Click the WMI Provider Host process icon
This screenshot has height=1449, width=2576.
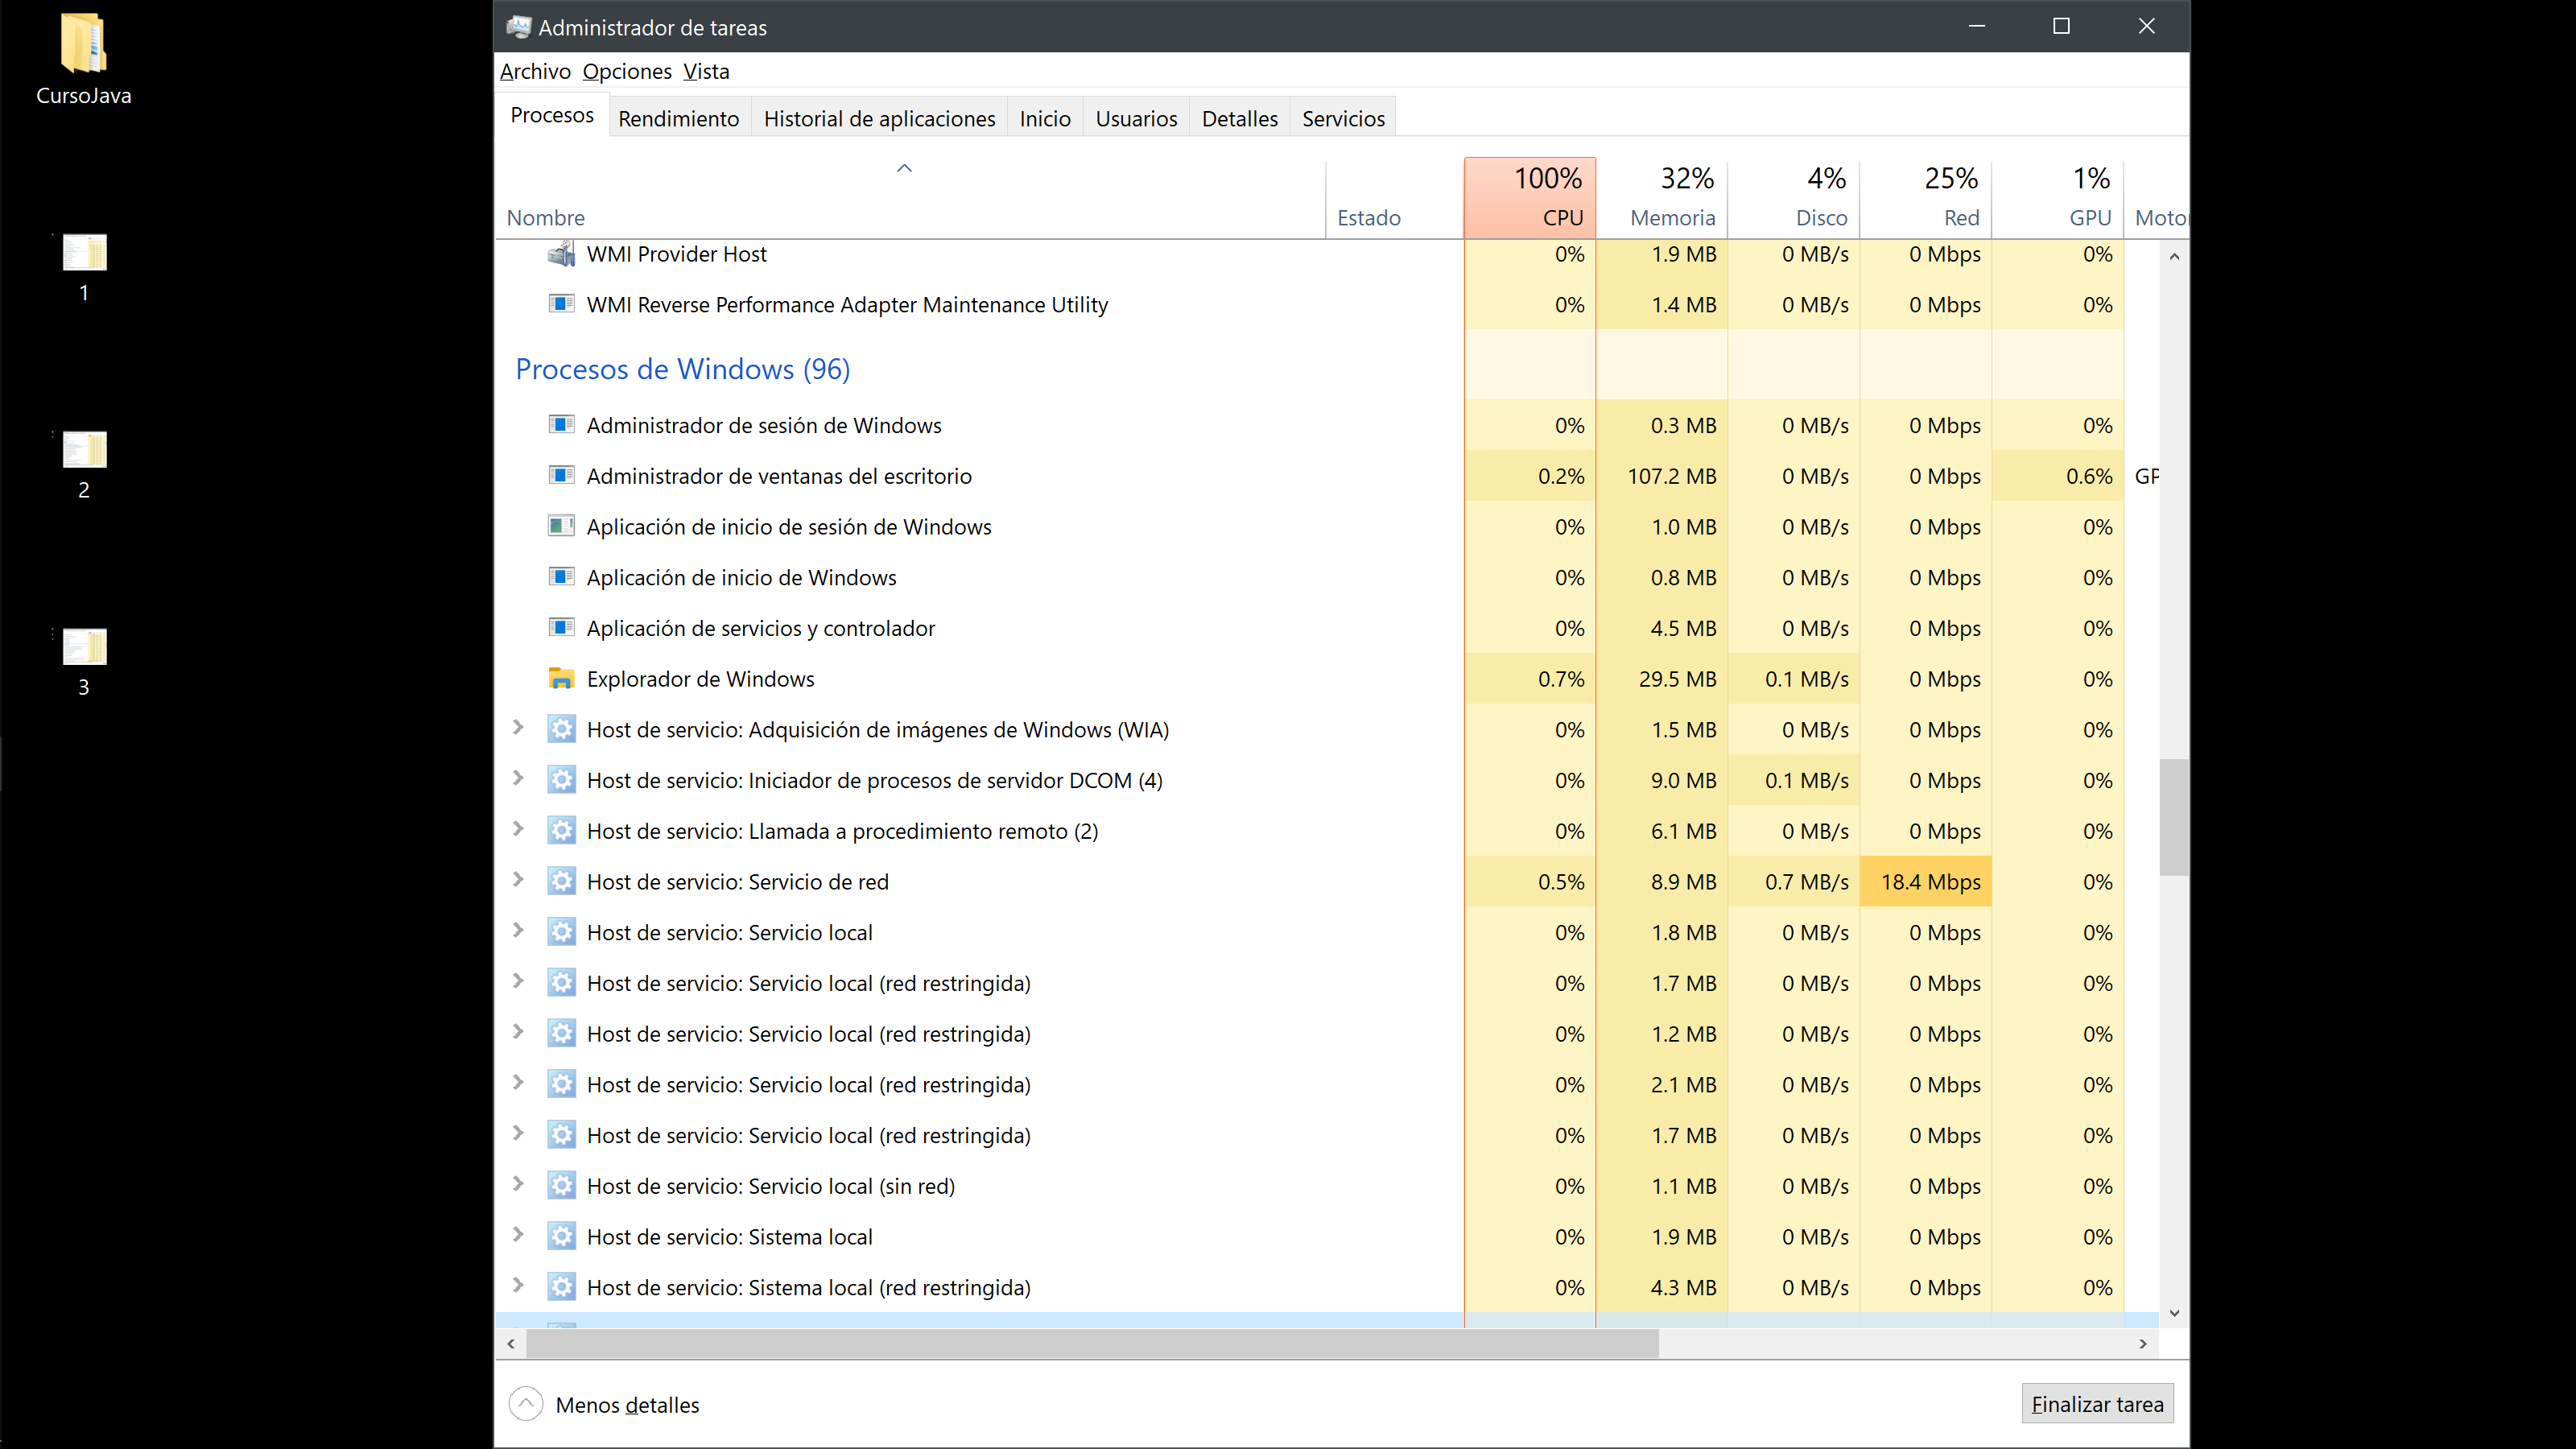(561, 254)
